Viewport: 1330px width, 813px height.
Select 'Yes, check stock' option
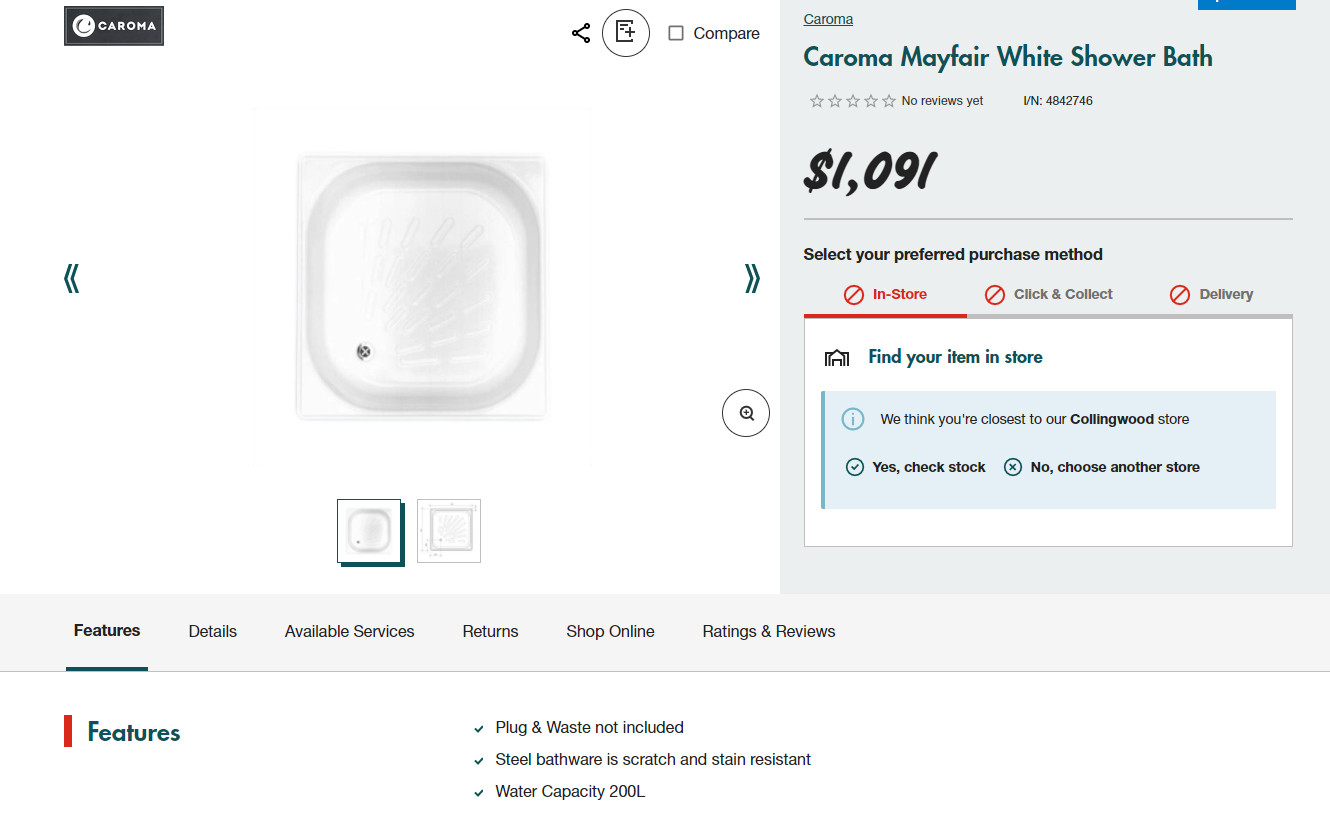pos(914,466)
